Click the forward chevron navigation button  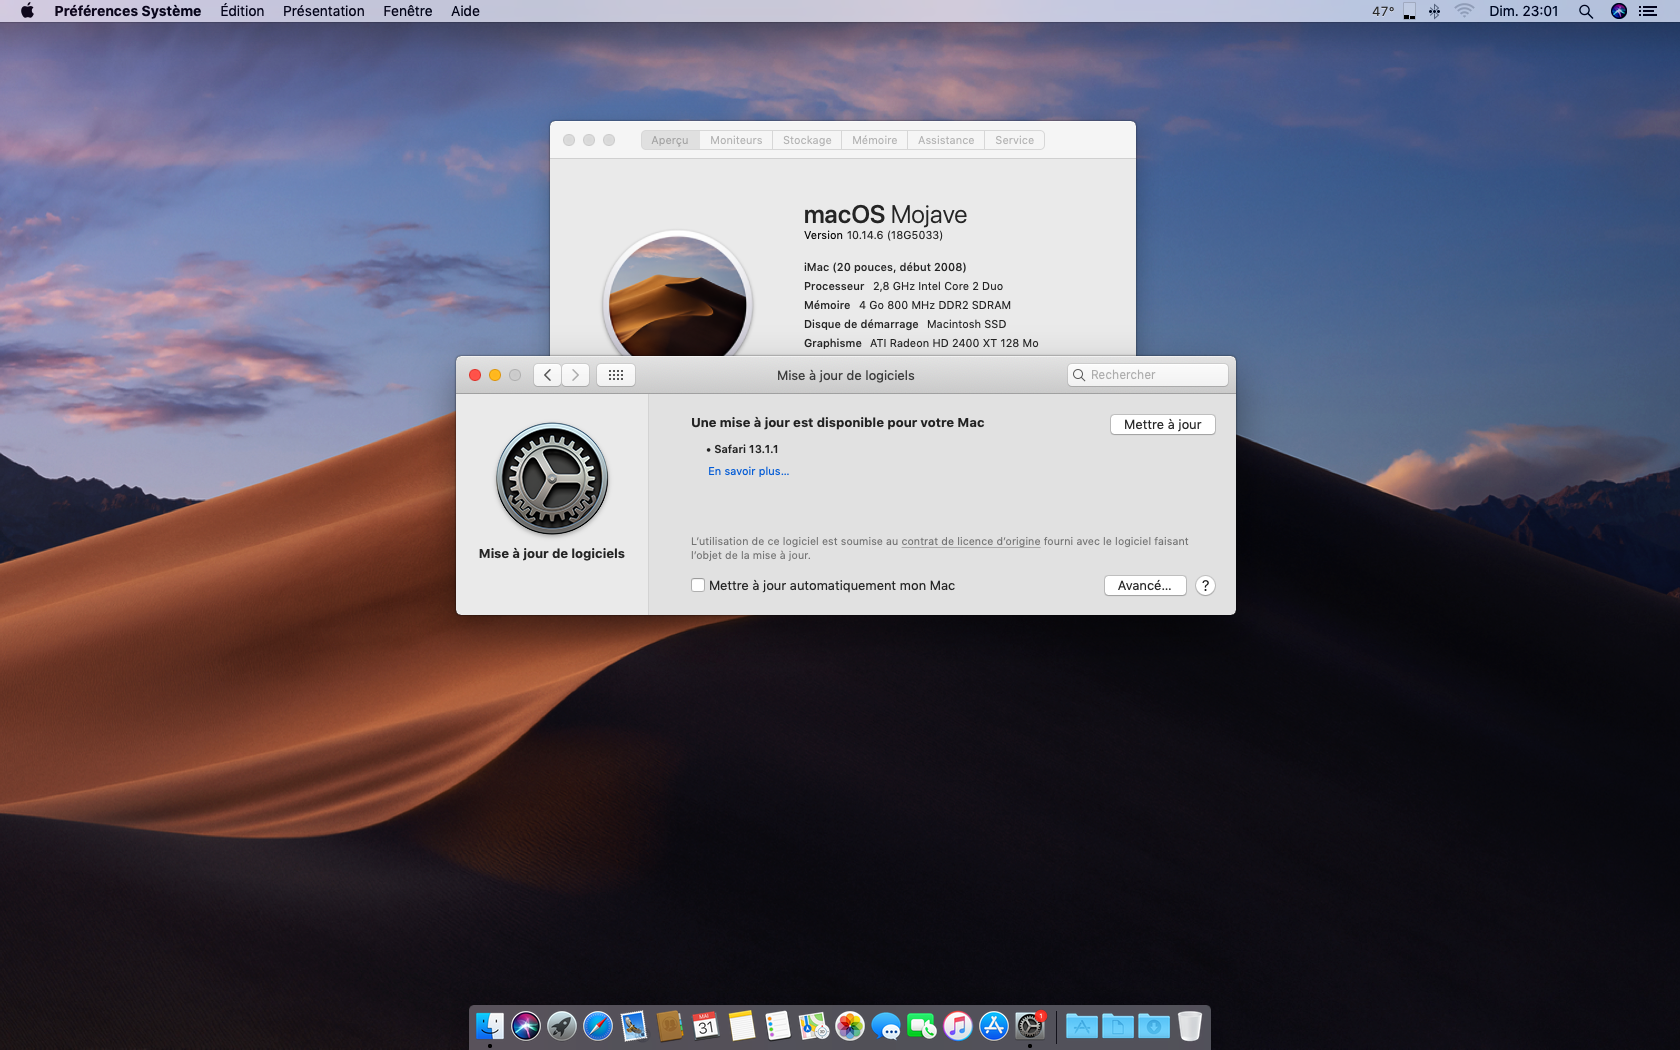click(x=575, y=375)
